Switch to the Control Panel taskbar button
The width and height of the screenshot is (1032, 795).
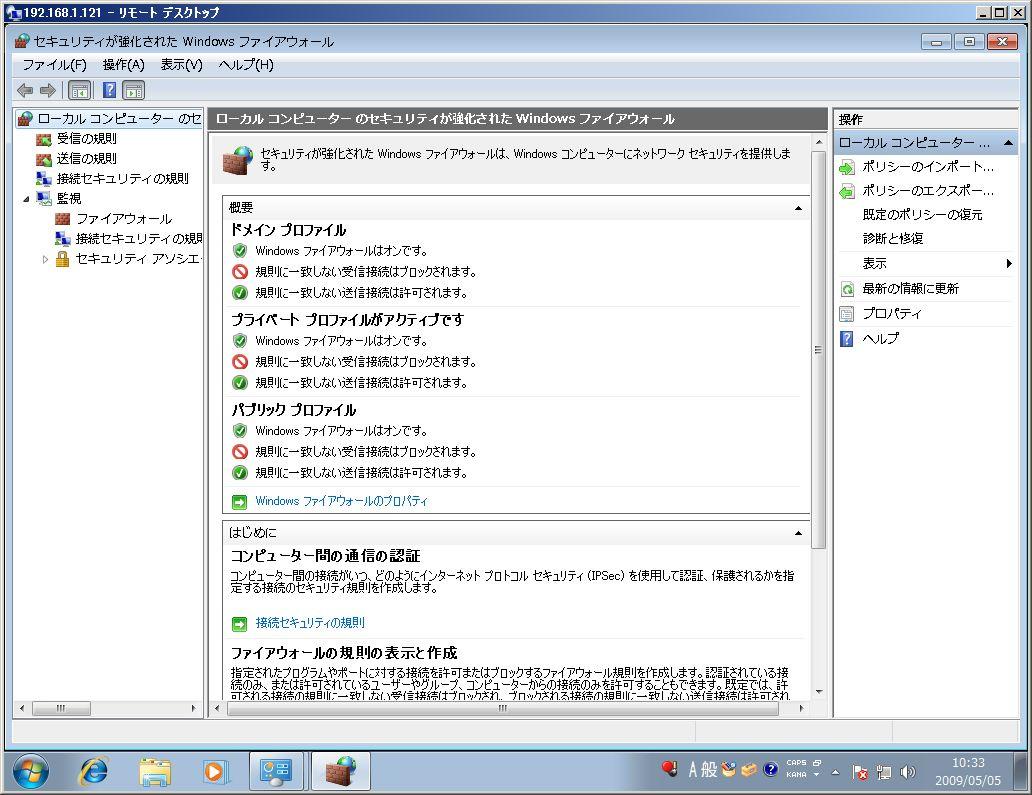coord(276,771)
